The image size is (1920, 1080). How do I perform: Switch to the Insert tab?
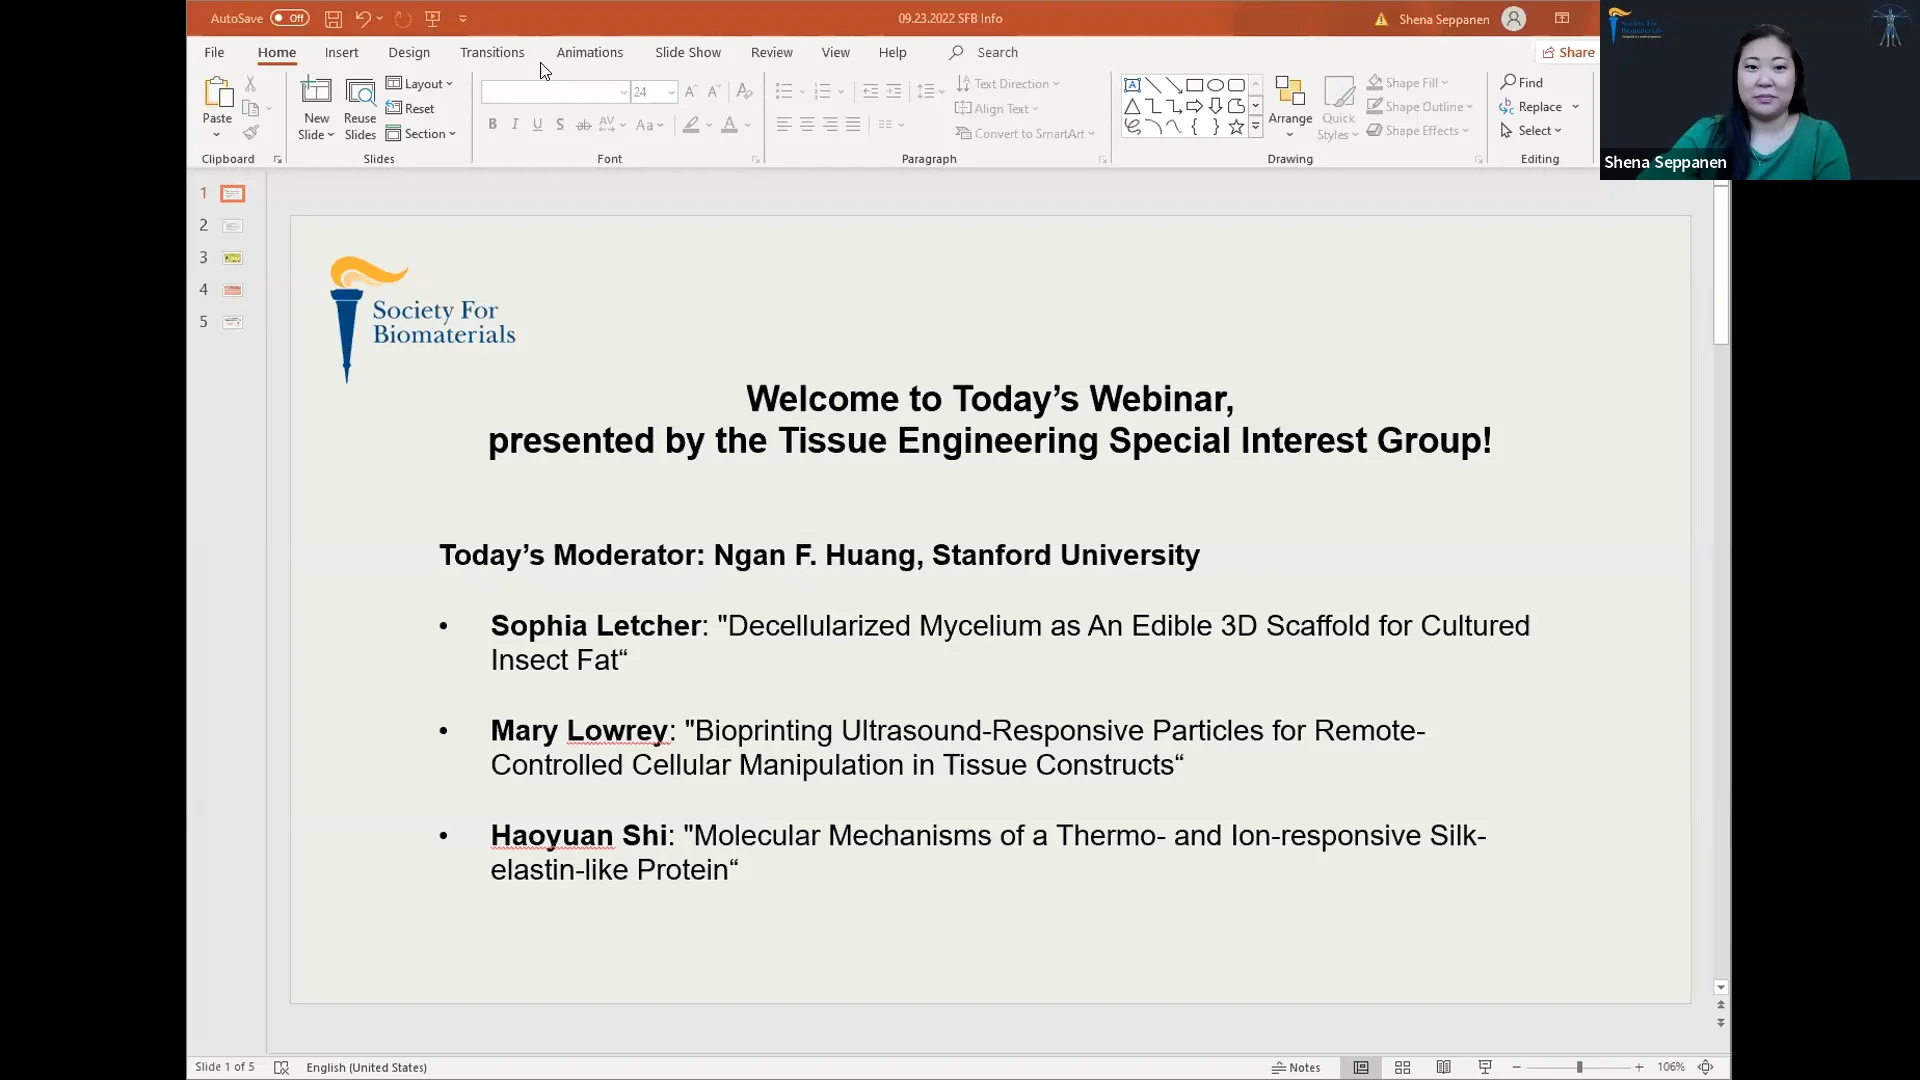pos(341,52)
